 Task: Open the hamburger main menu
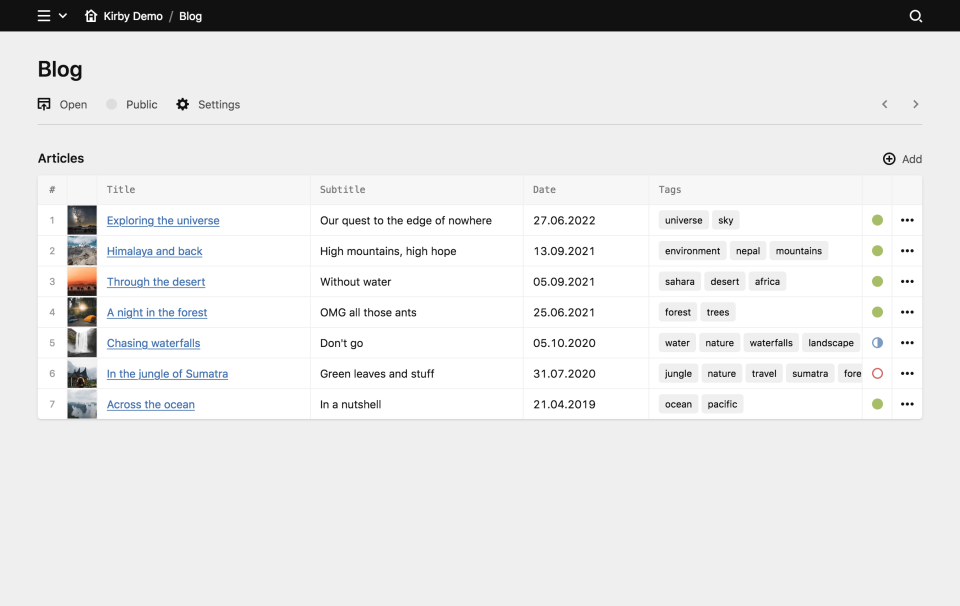pos(44,16)
